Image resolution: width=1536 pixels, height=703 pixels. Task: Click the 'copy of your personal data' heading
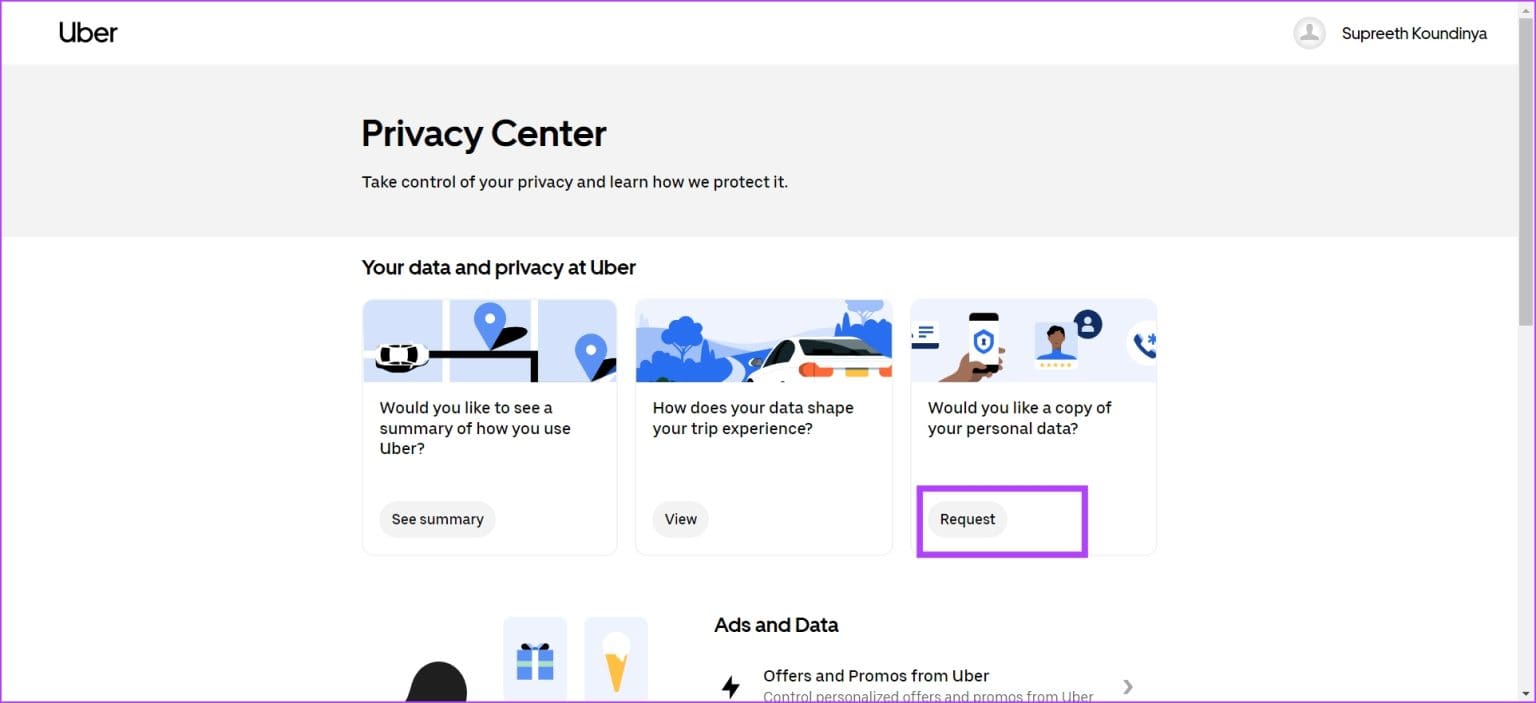click(x=1019, y=418)
